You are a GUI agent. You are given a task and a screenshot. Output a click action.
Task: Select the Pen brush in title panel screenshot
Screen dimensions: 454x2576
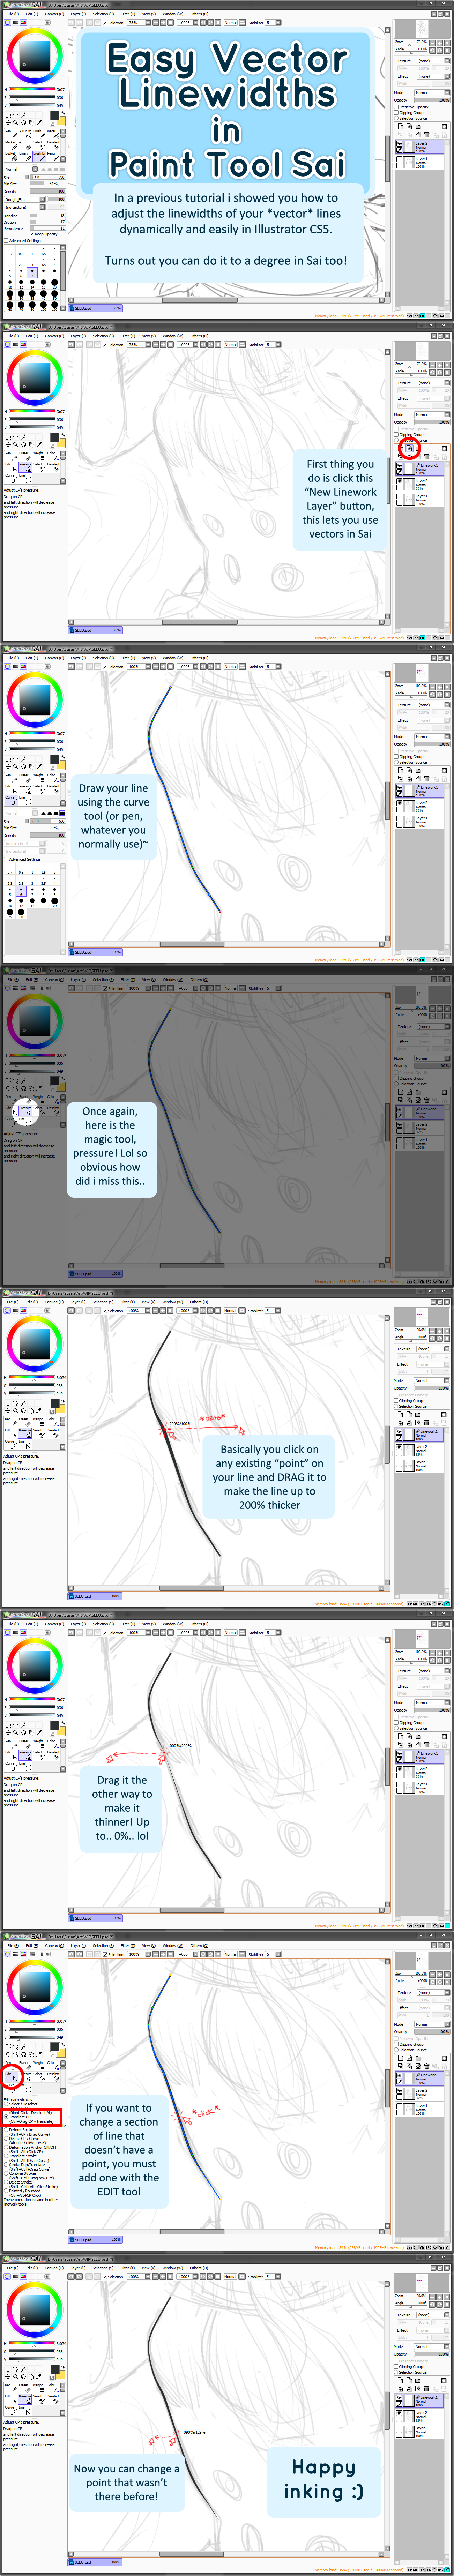pyautogui.click(x=11, y=134)
